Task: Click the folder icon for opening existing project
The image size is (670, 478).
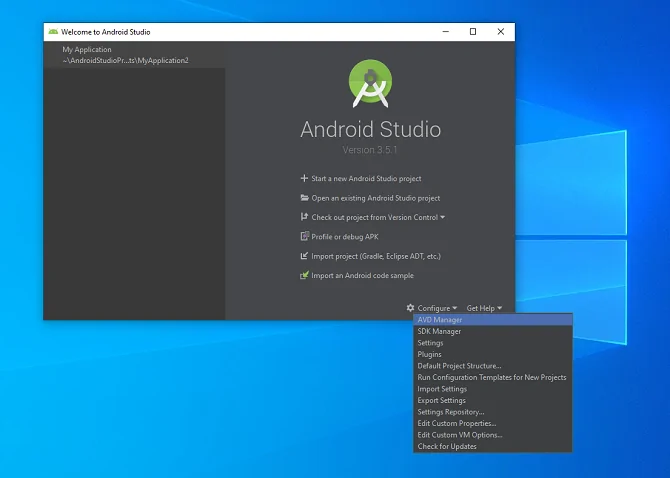Action: point(304,198)
